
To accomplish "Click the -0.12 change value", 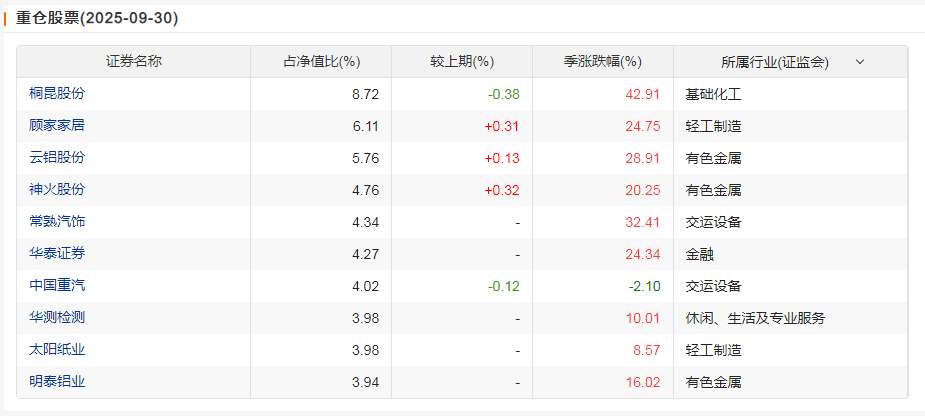I will (504, 286).
